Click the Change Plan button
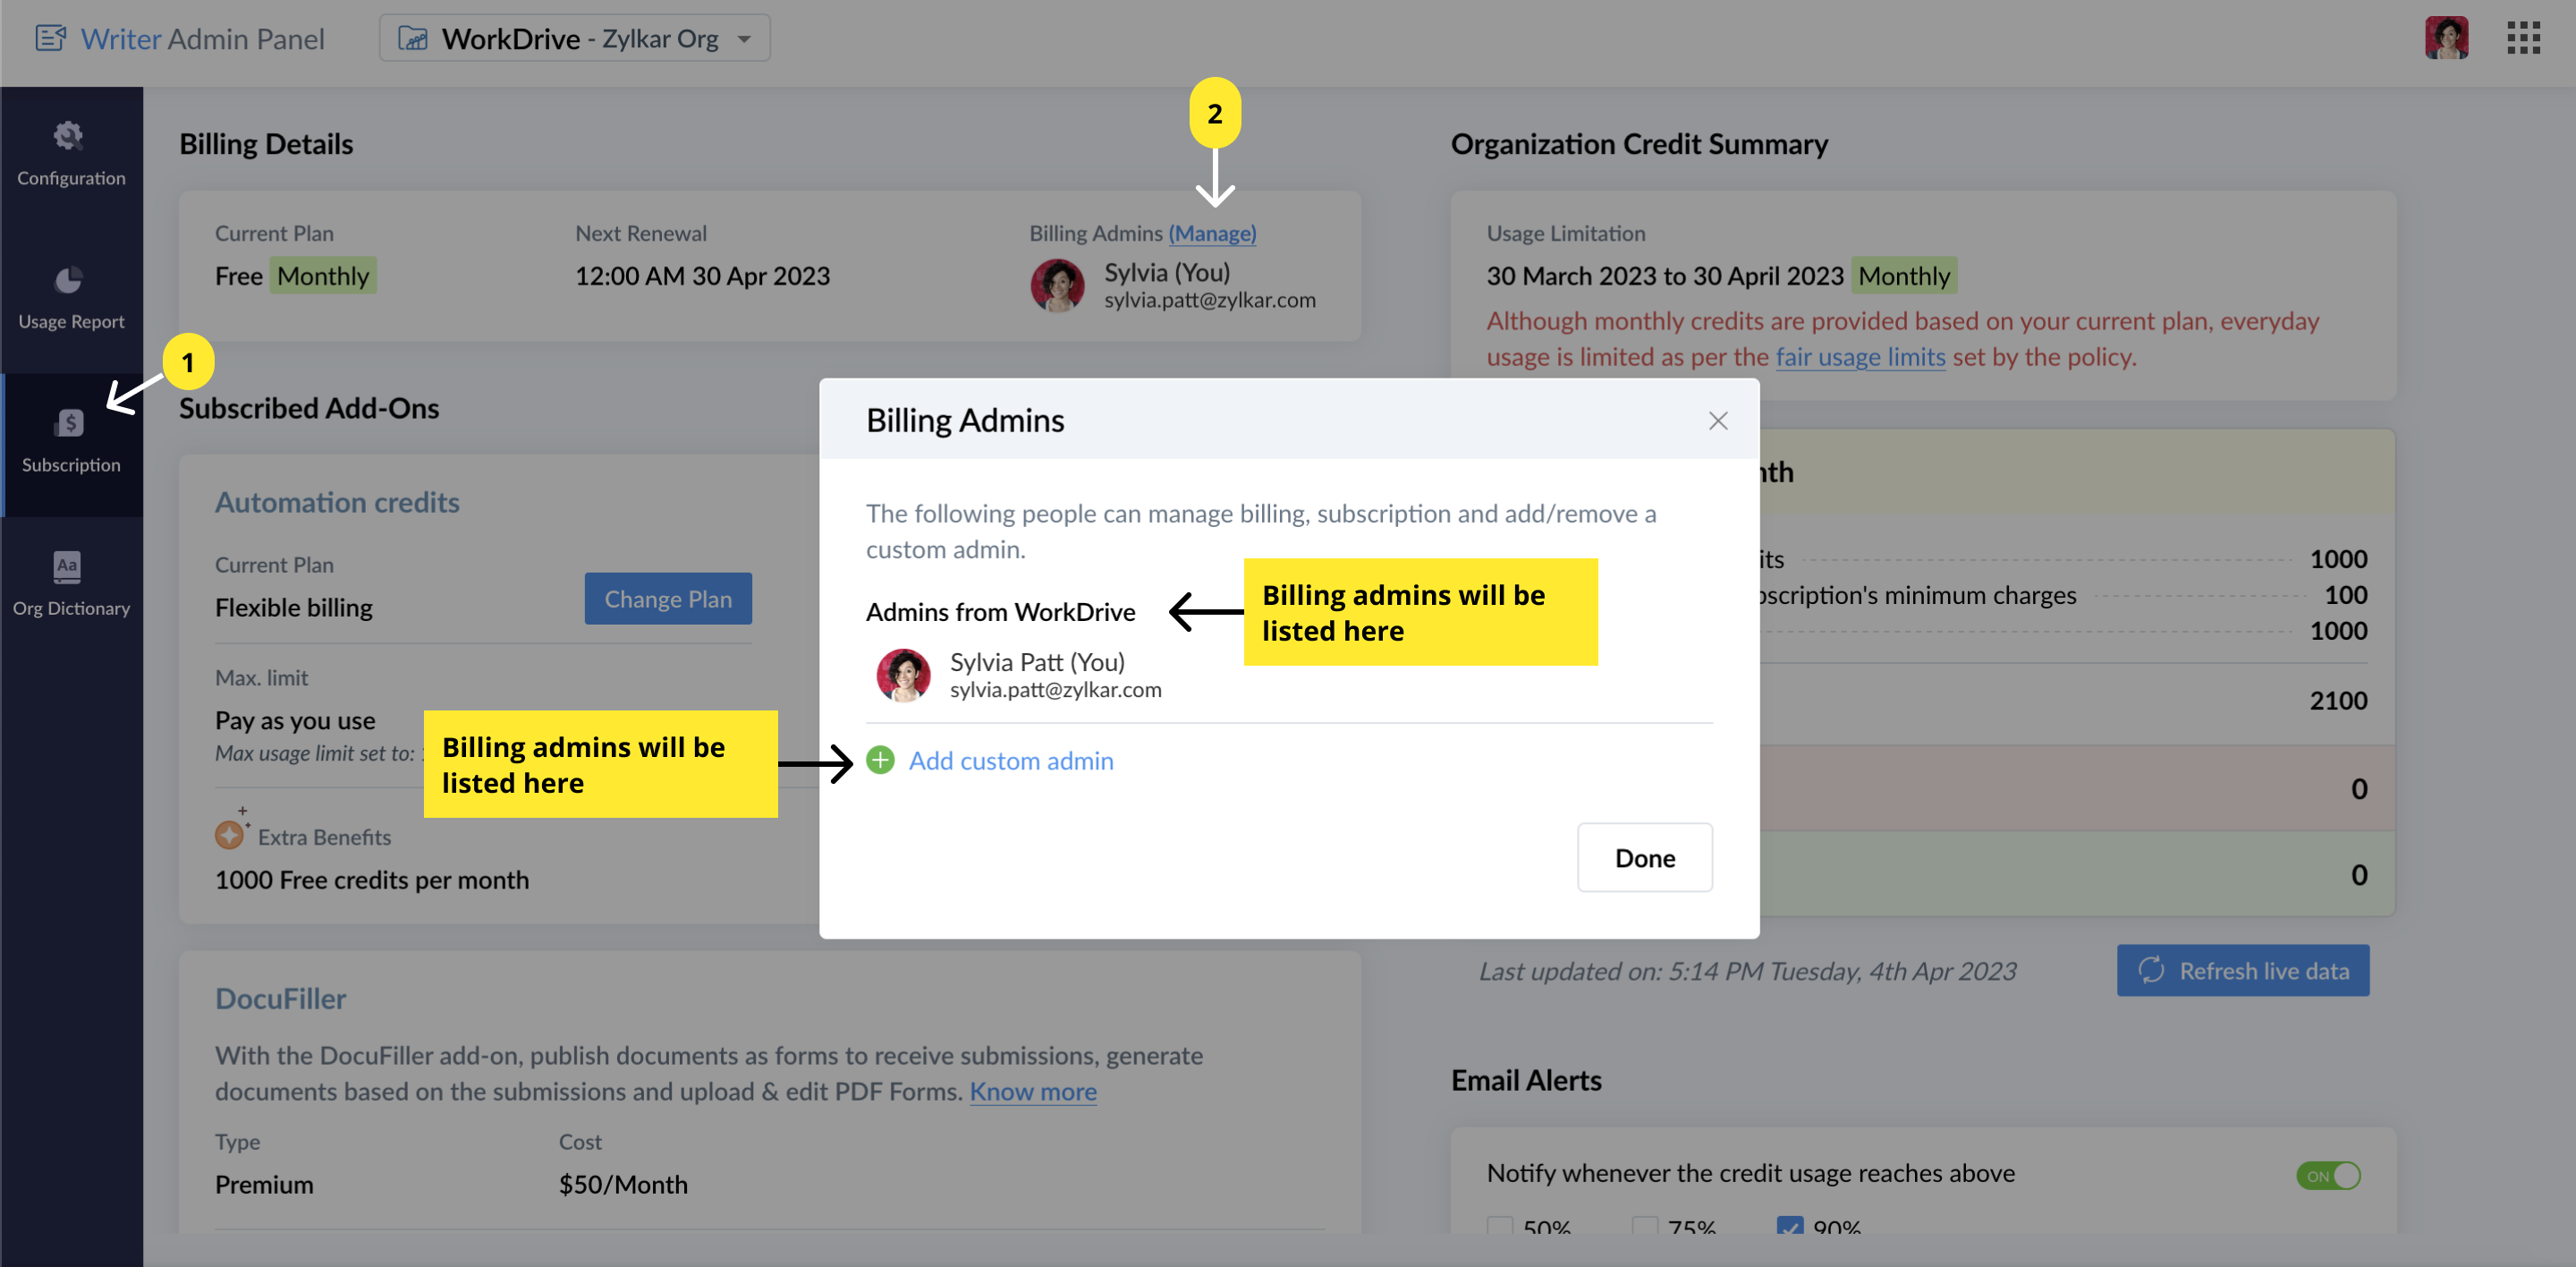Image resolution: width=2576 pixels, height=1267 pixels. pos(668,598)
